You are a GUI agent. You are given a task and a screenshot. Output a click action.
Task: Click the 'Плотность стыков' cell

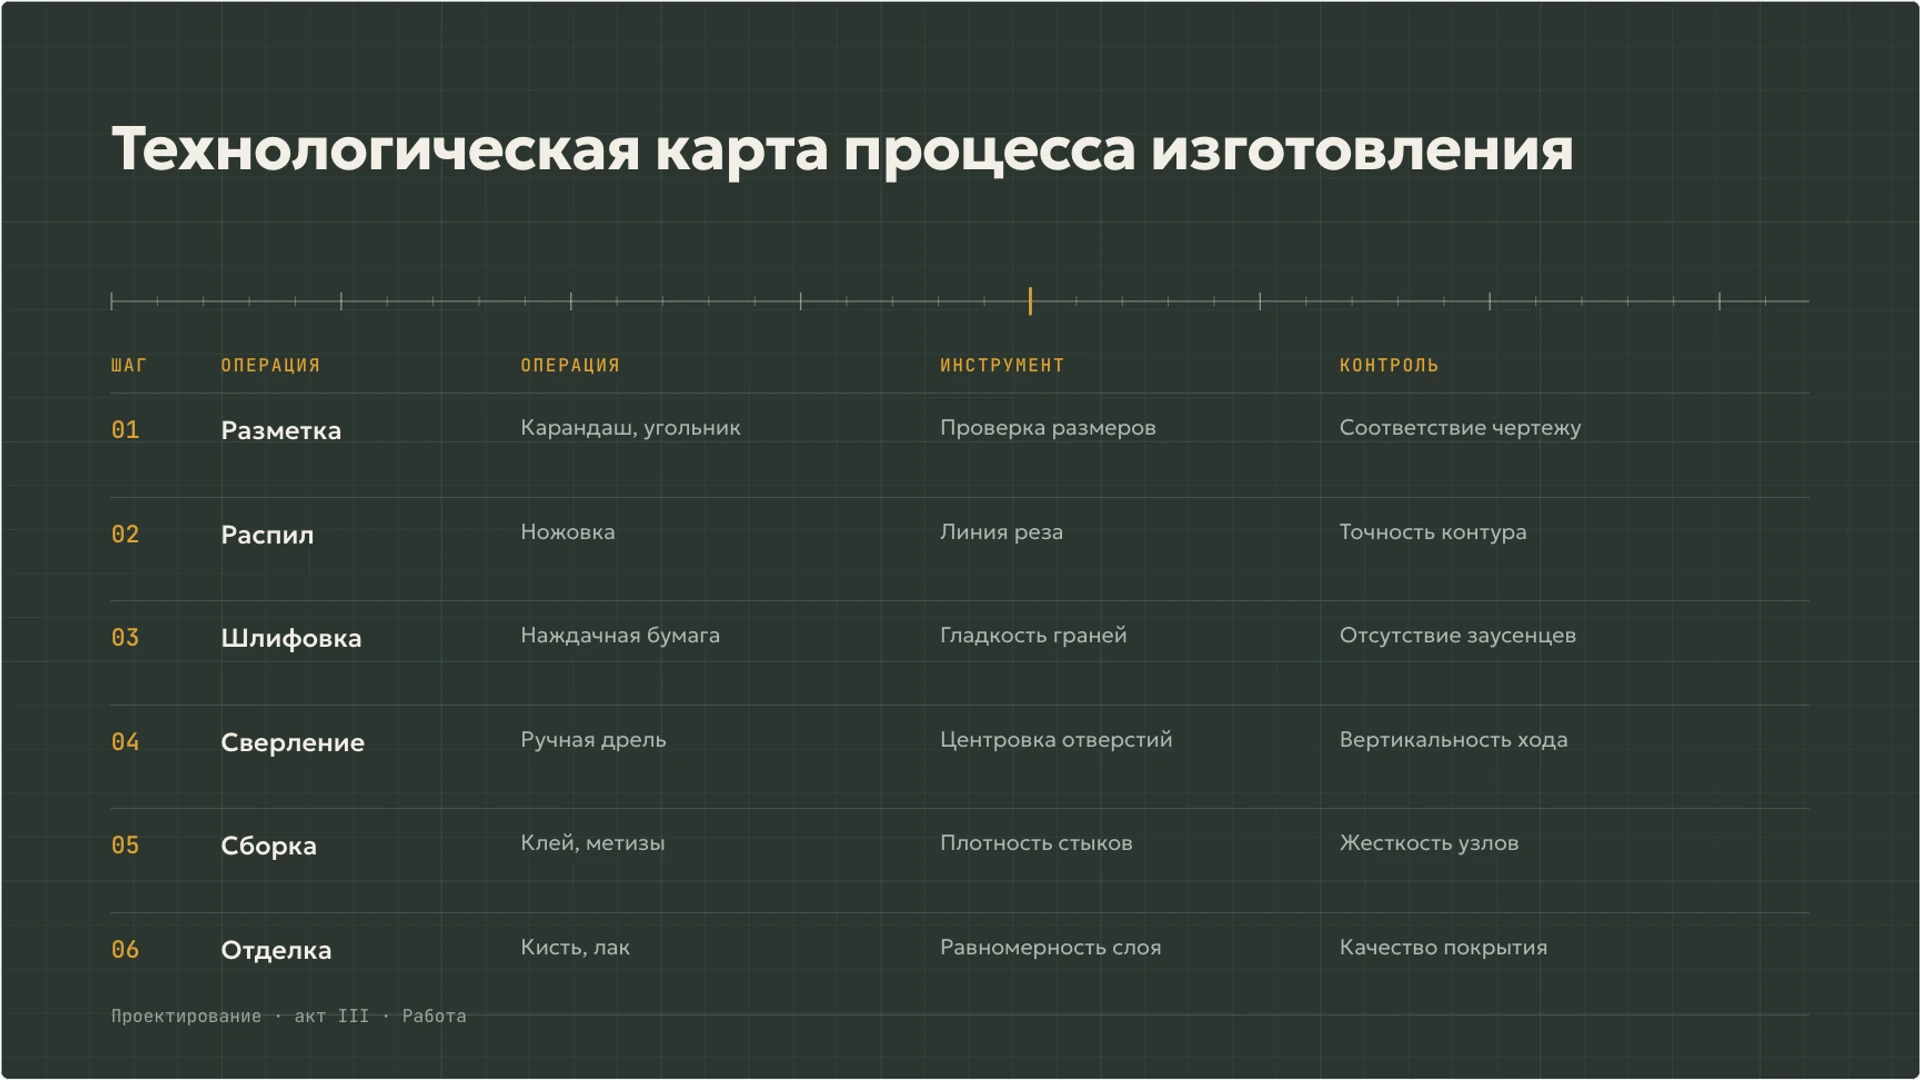(x=1036, y=843)
